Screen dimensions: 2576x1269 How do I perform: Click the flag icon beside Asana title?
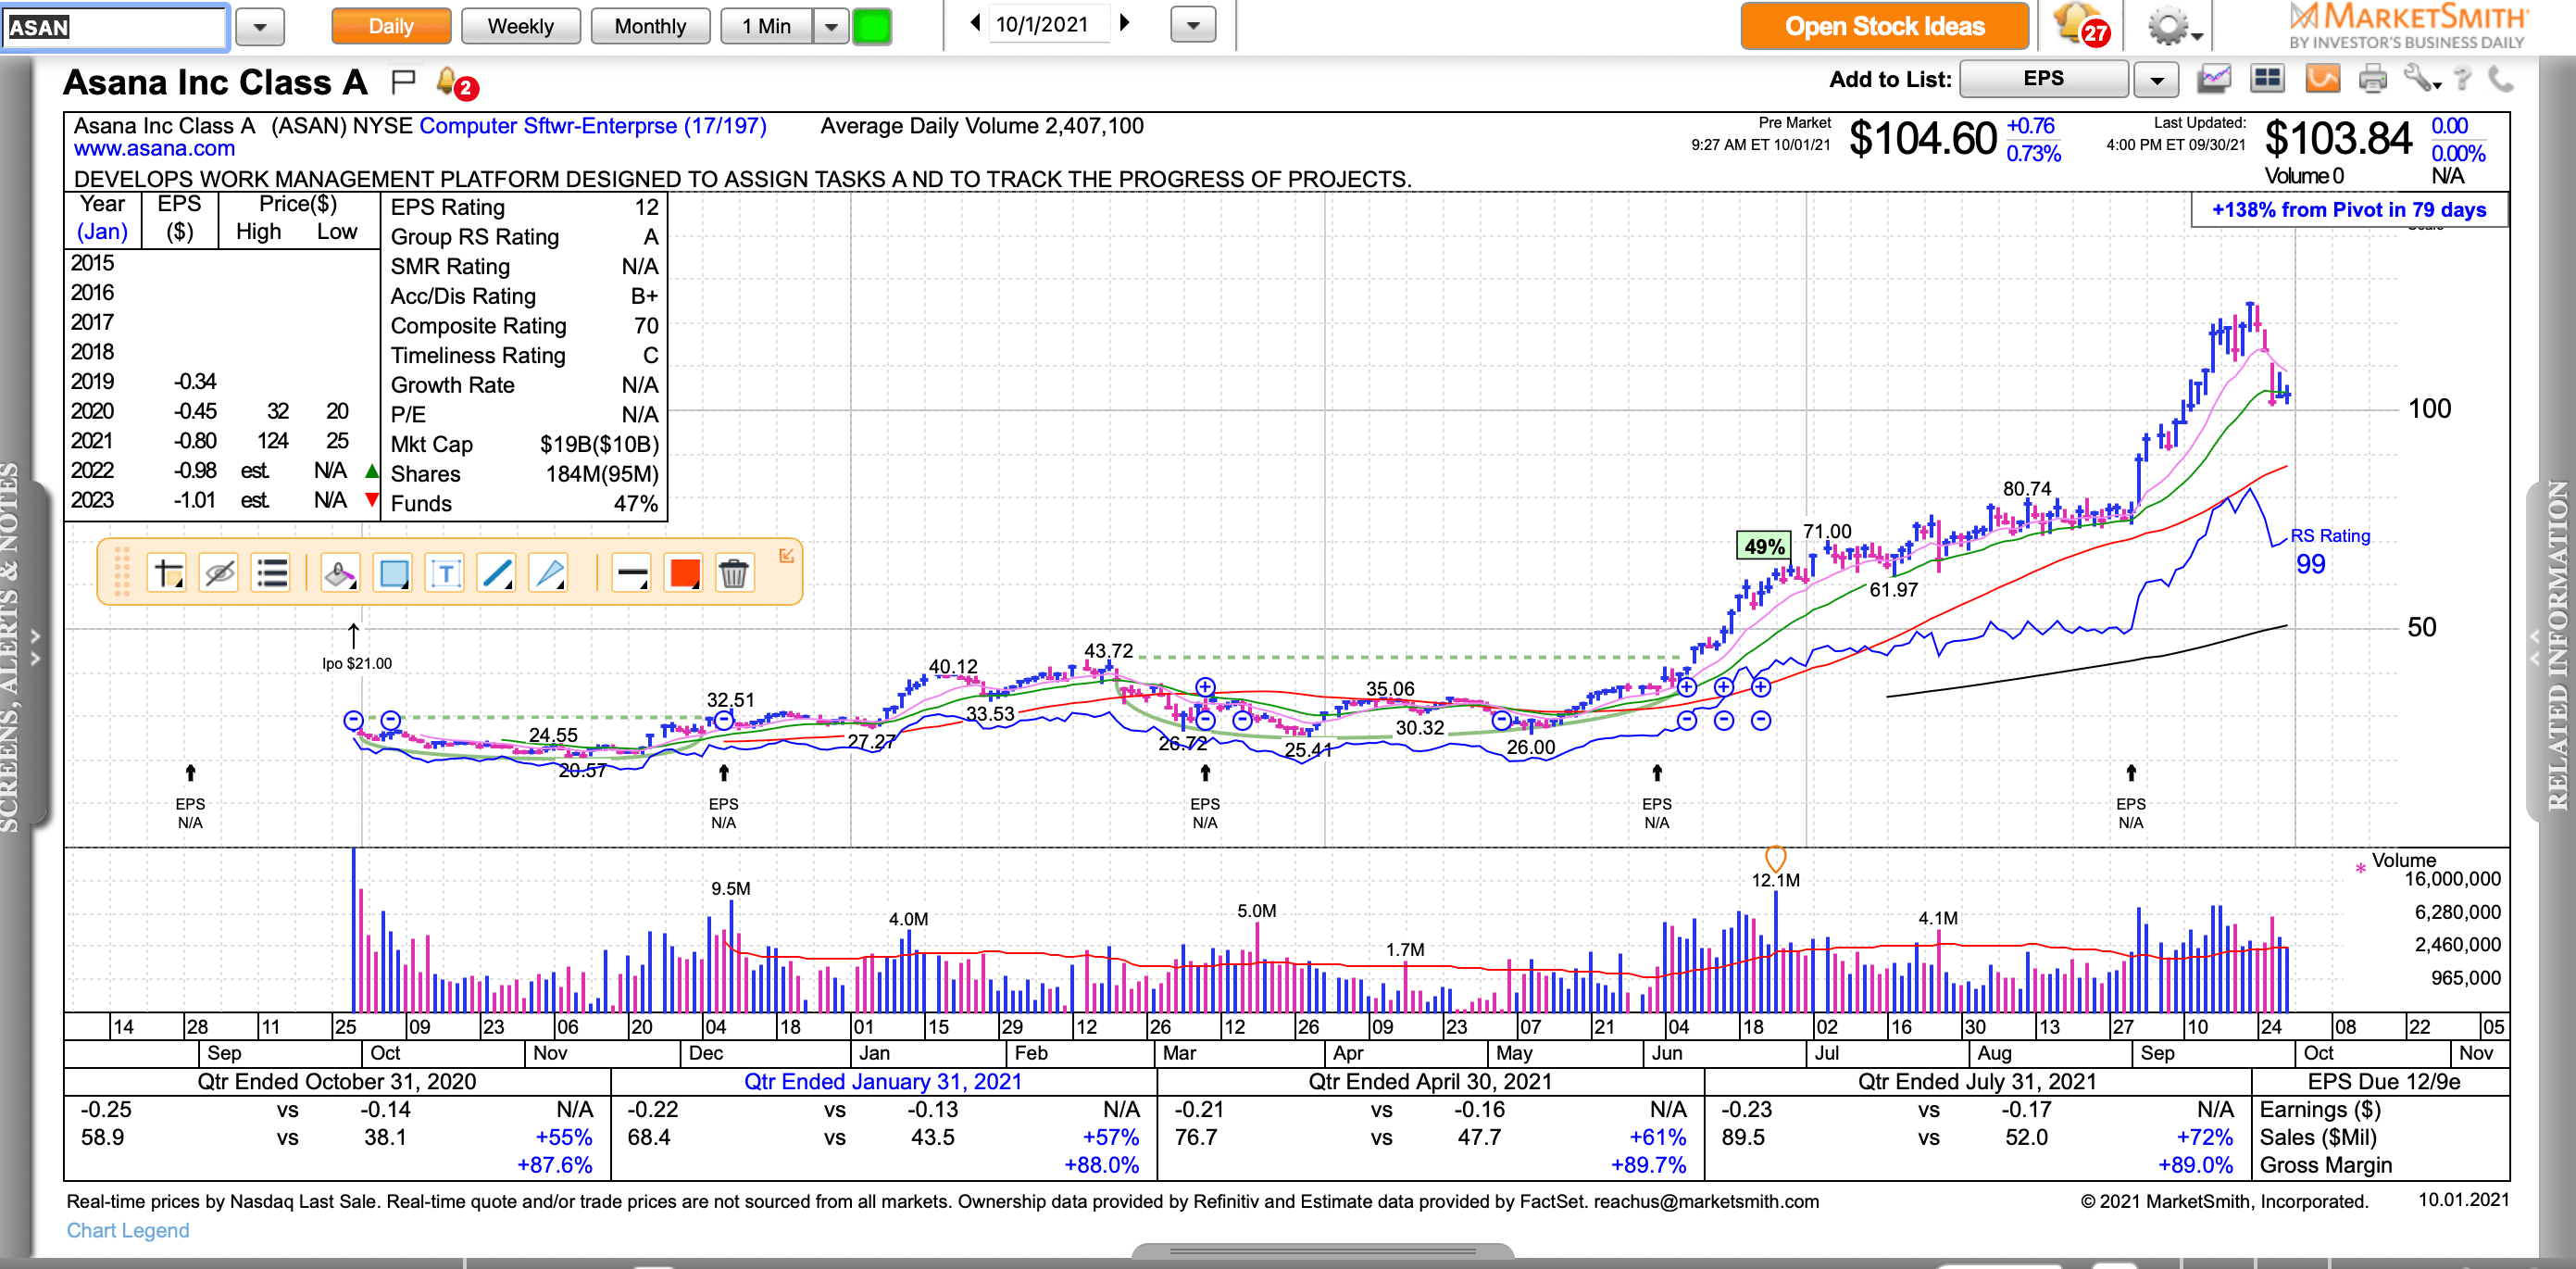pyautogui.click(x=403, y=82)
